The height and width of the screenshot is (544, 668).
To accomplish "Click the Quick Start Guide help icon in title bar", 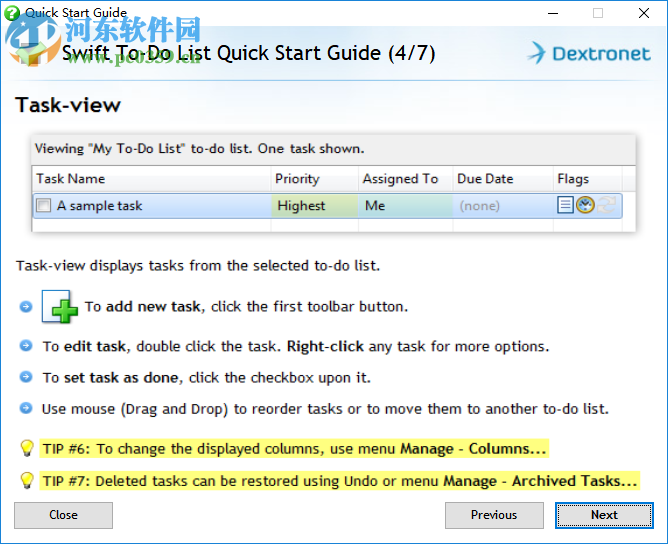I will pos(12,13).
